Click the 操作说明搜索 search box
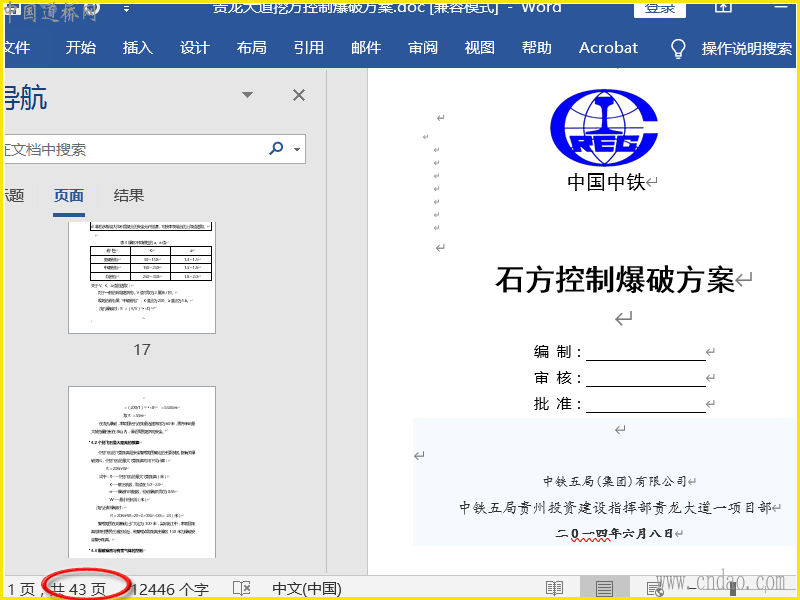800x600 pixels. coord(746,48)
